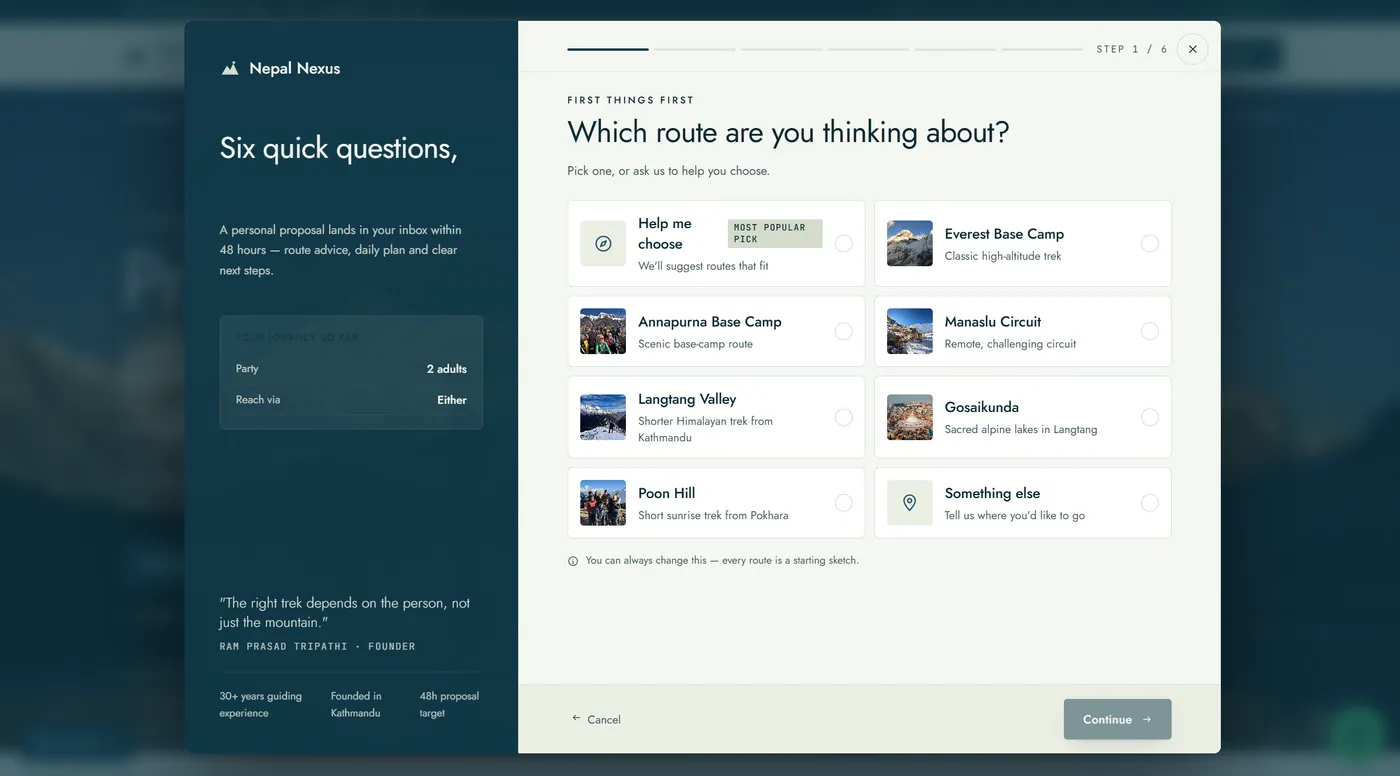Click the Nepal Nexus mountain logo icon
This screenshot has width=1400, height=776.
coord(230,68)
